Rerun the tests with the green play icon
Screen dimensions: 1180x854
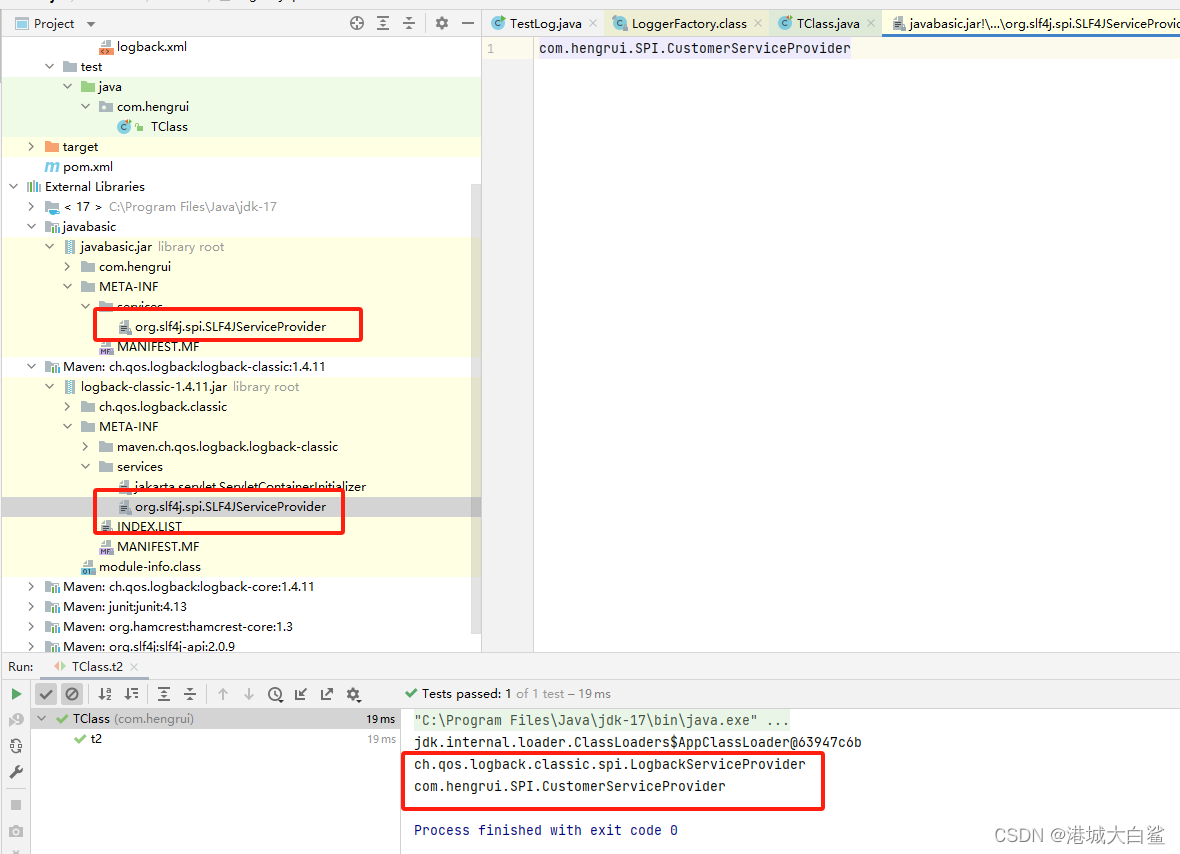coord(15,693)
